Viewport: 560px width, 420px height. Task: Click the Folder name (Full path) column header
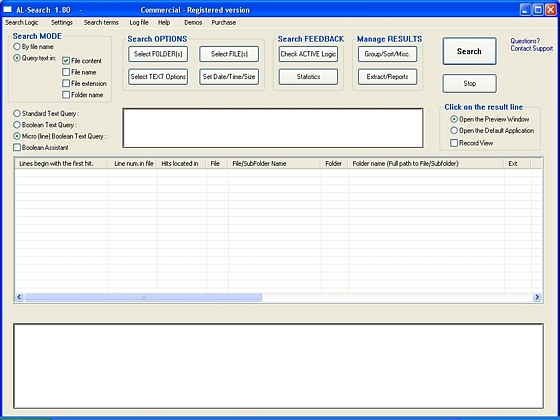pos(426,164)
